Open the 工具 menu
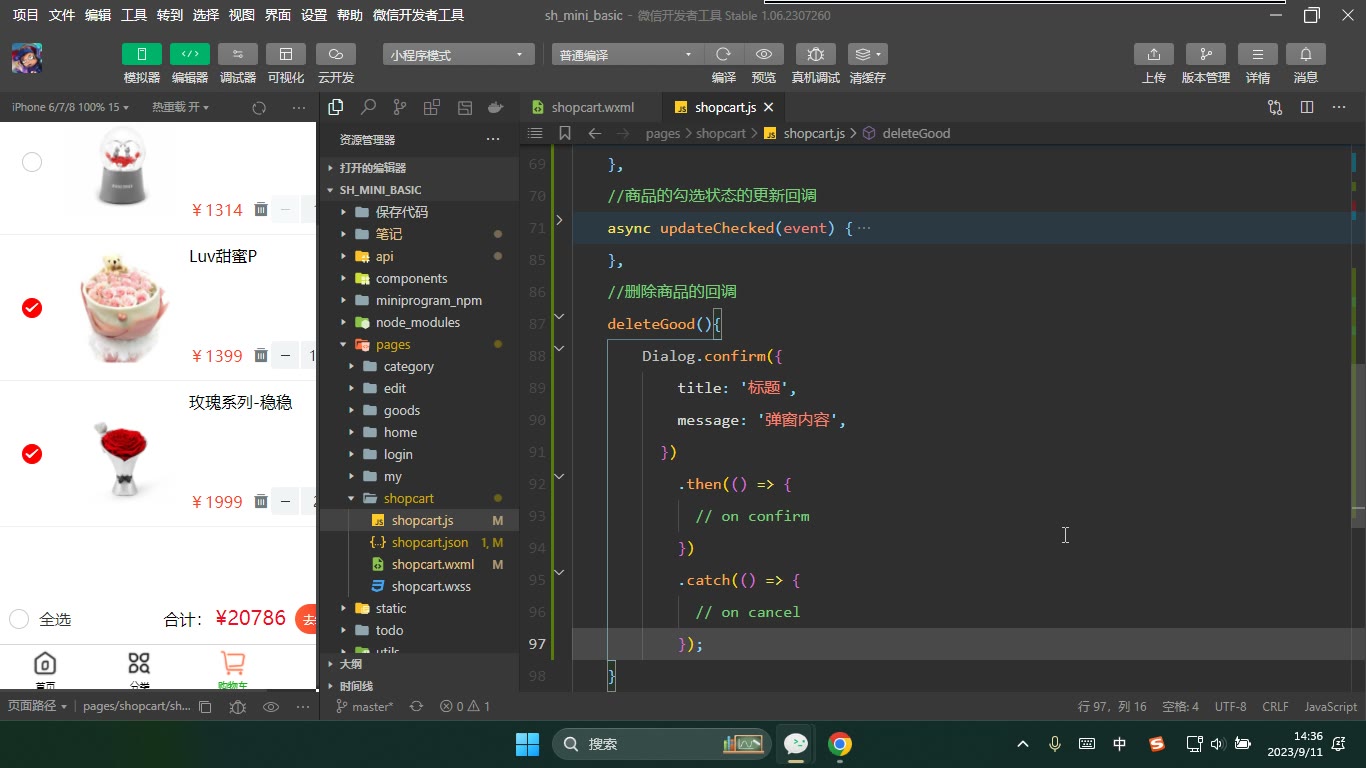Image resolution: width=1366 pixels, height=768 pixels. point(134,15)
